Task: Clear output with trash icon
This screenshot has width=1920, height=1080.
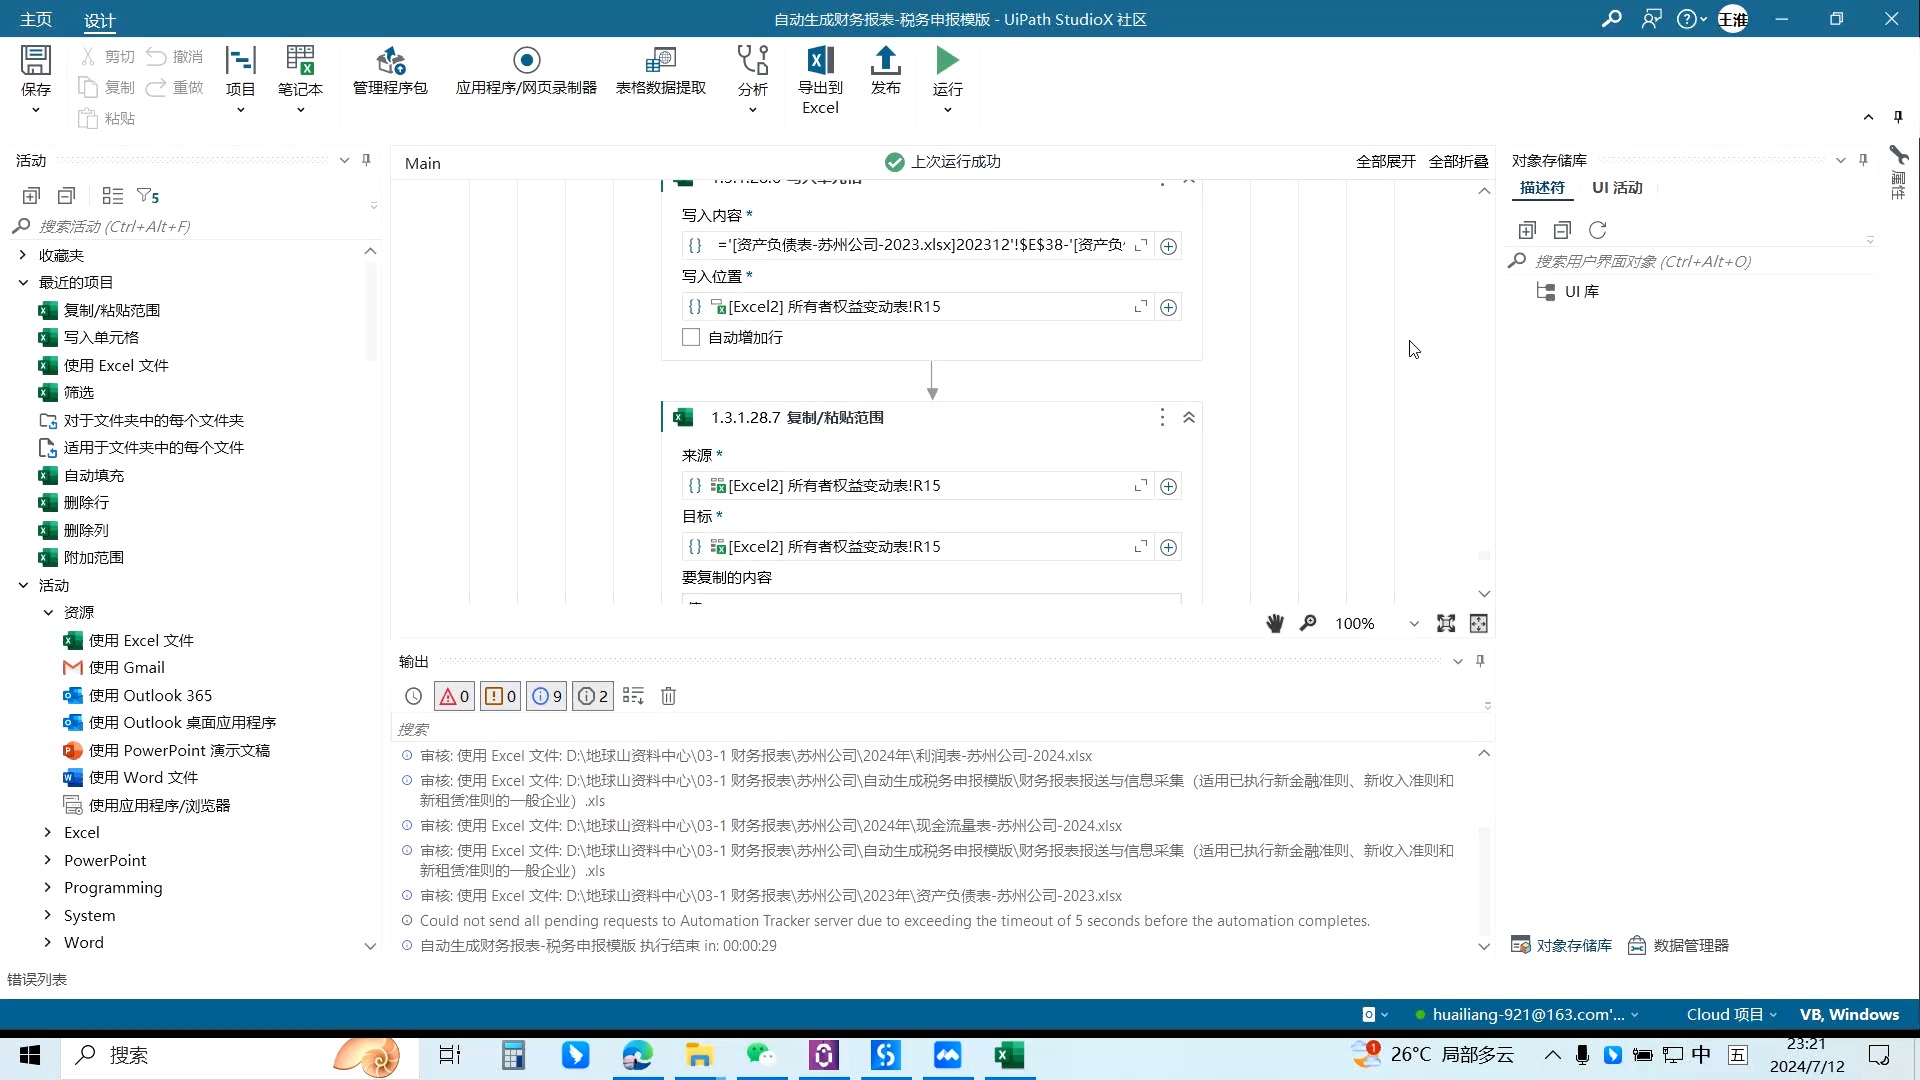Action: [668, 696]
